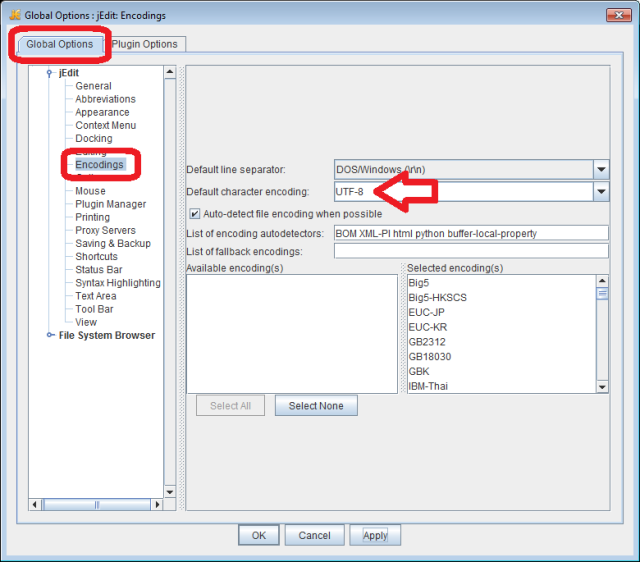Click encodings list scroll down arrow
This screenshot has height=562, width=640.
click(x=602, y=387)
